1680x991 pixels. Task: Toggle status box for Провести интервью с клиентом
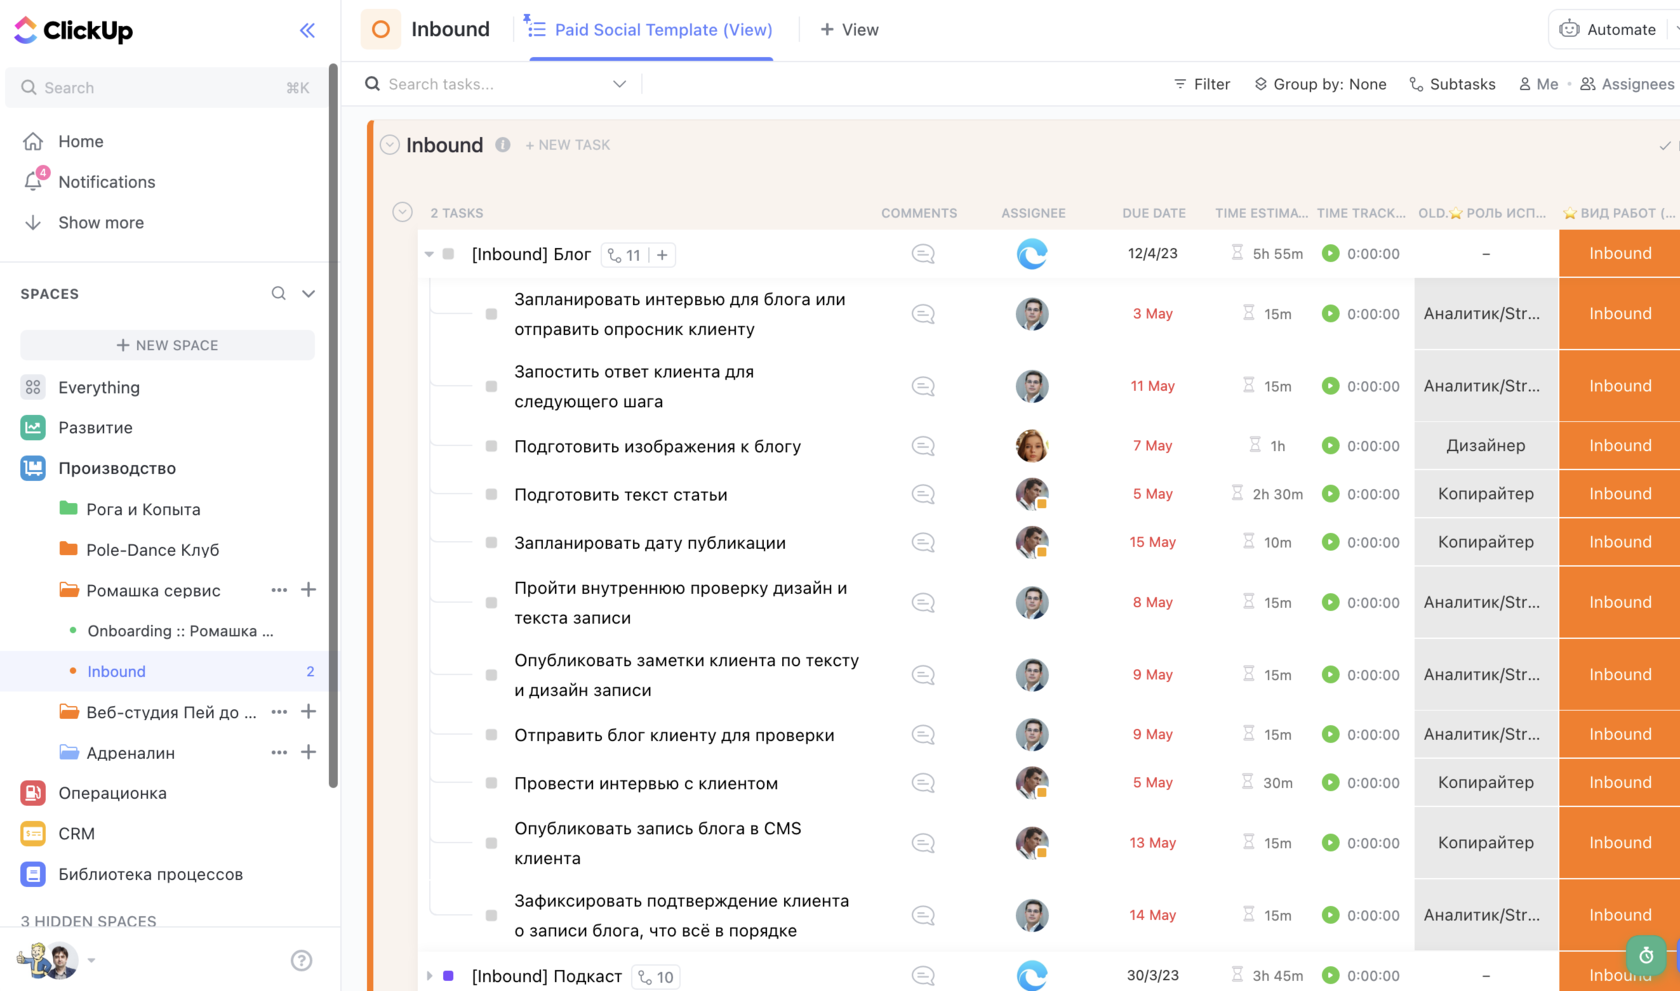[x=491, y=783]
